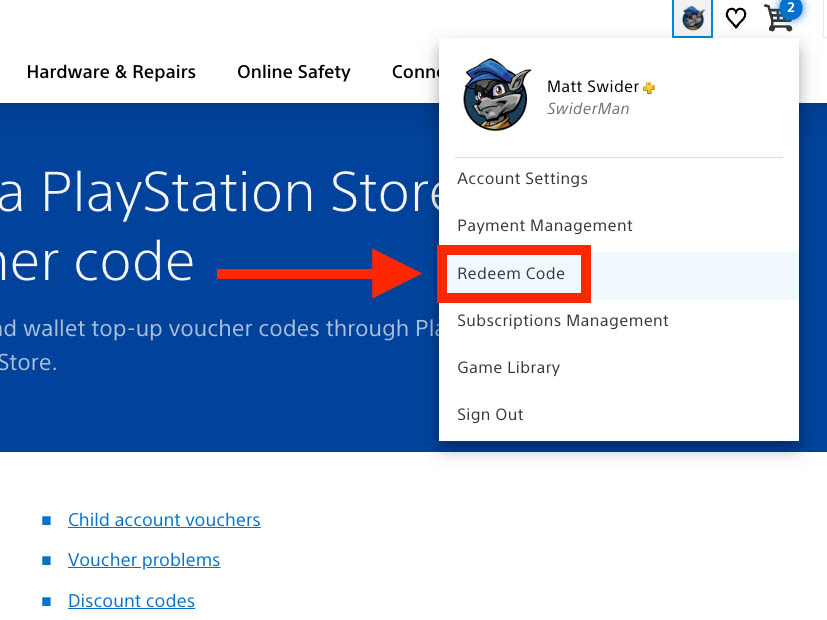Open the Discount codes page
Viewport: 827px width, 620px height.
131,600
